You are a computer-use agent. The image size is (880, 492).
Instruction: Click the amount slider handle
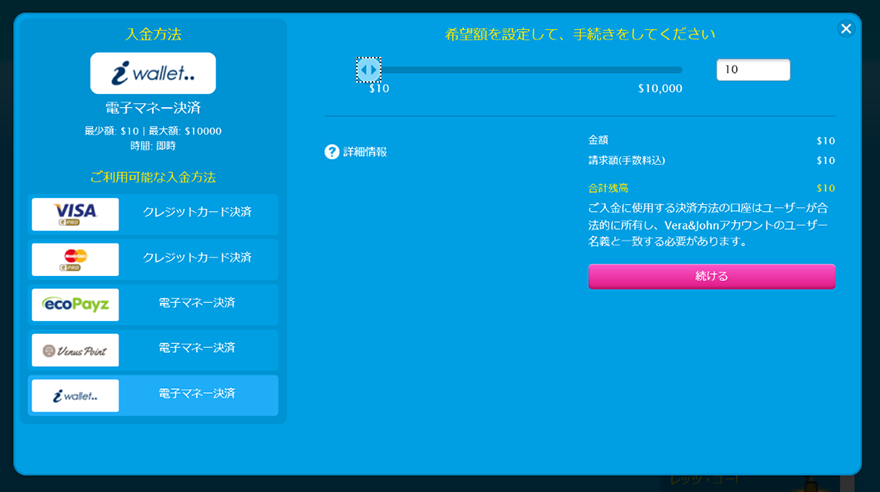369,70
